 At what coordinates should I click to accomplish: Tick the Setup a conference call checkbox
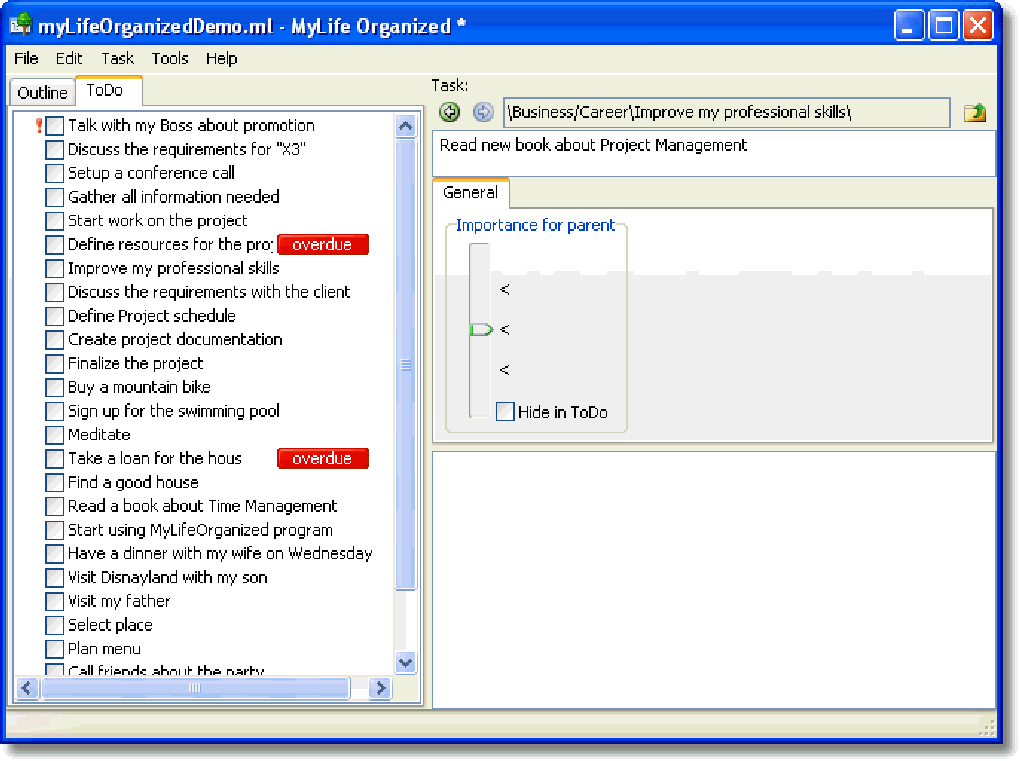pyautogui.click(x=55, y=173)
